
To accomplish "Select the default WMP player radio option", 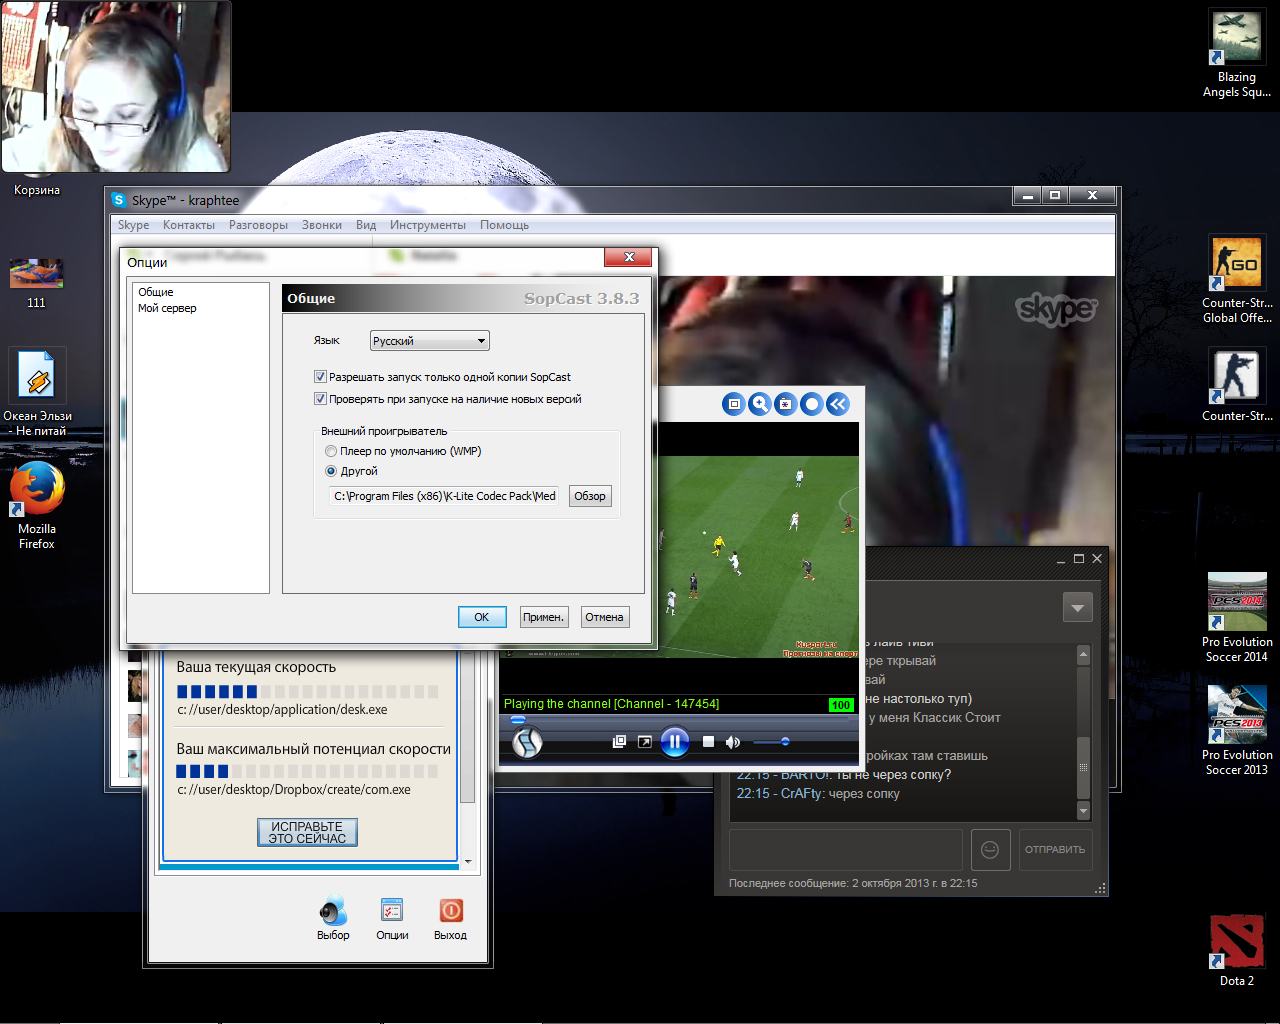I will (331, 451).
